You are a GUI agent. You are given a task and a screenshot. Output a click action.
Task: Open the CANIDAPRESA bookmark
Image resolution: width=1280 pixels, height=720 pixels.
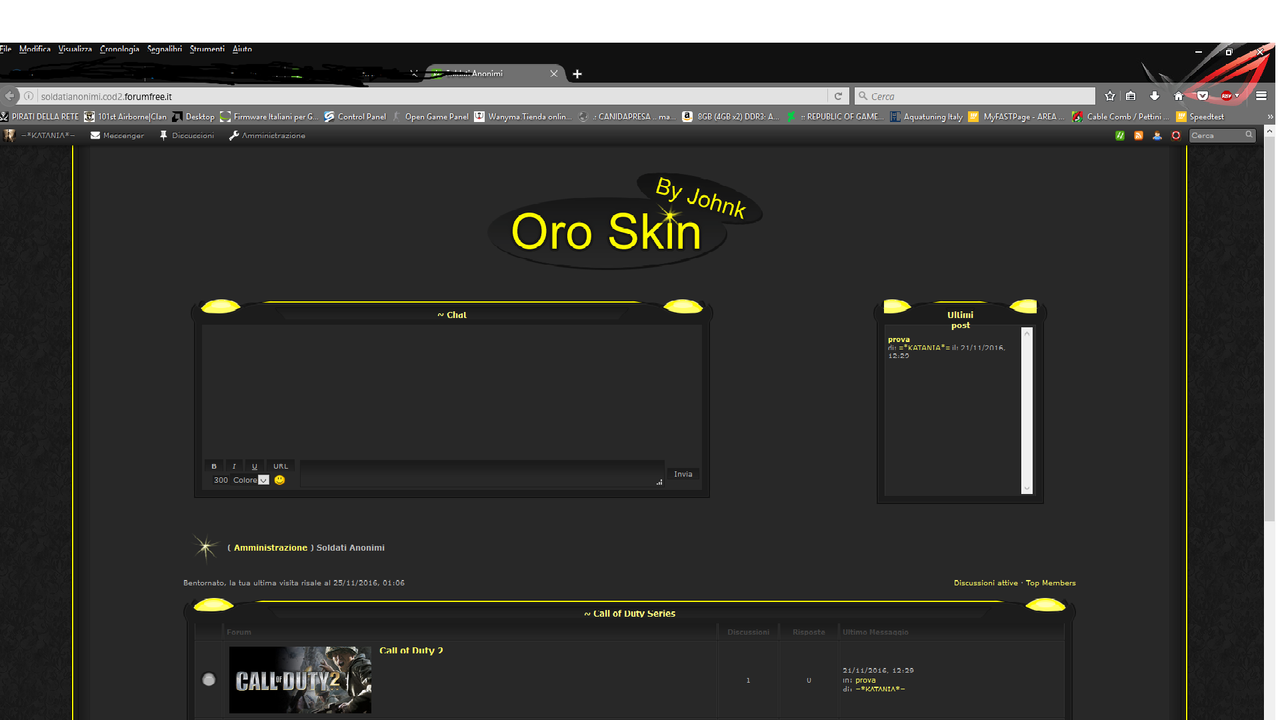tap(626, 117)
